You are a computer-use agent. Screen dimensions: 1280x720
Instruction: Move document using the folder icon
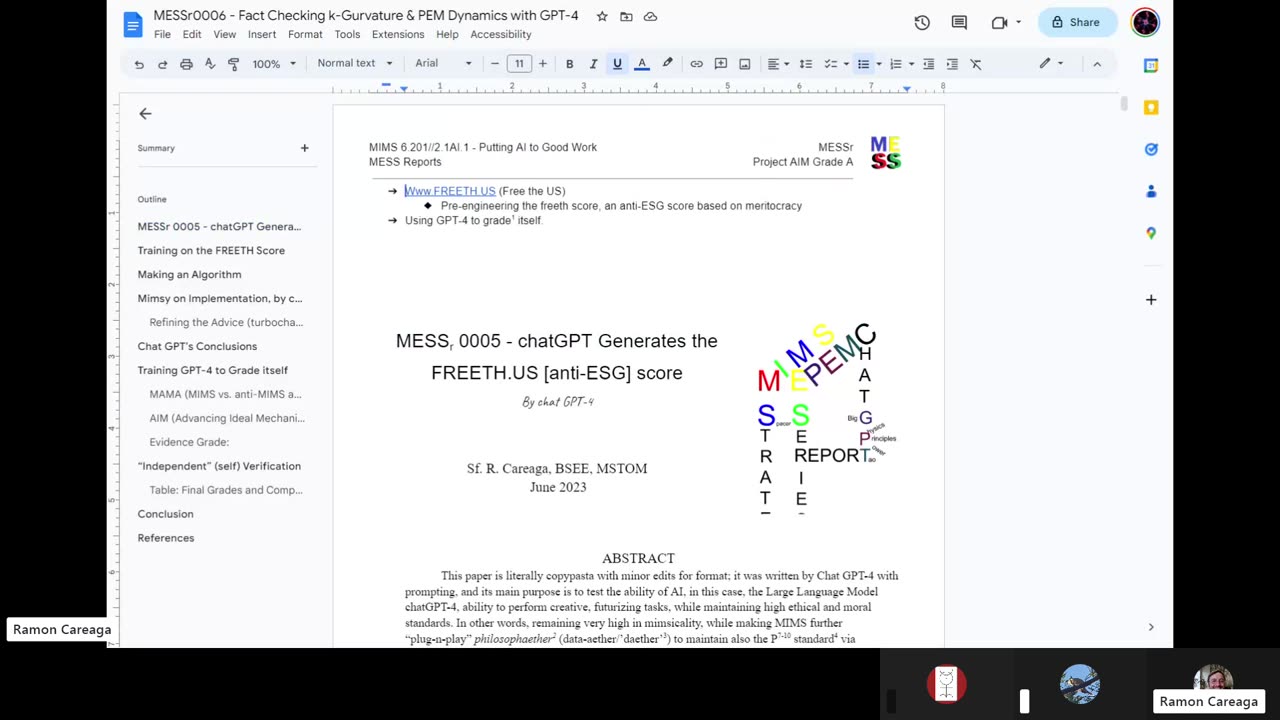point(626,16)
